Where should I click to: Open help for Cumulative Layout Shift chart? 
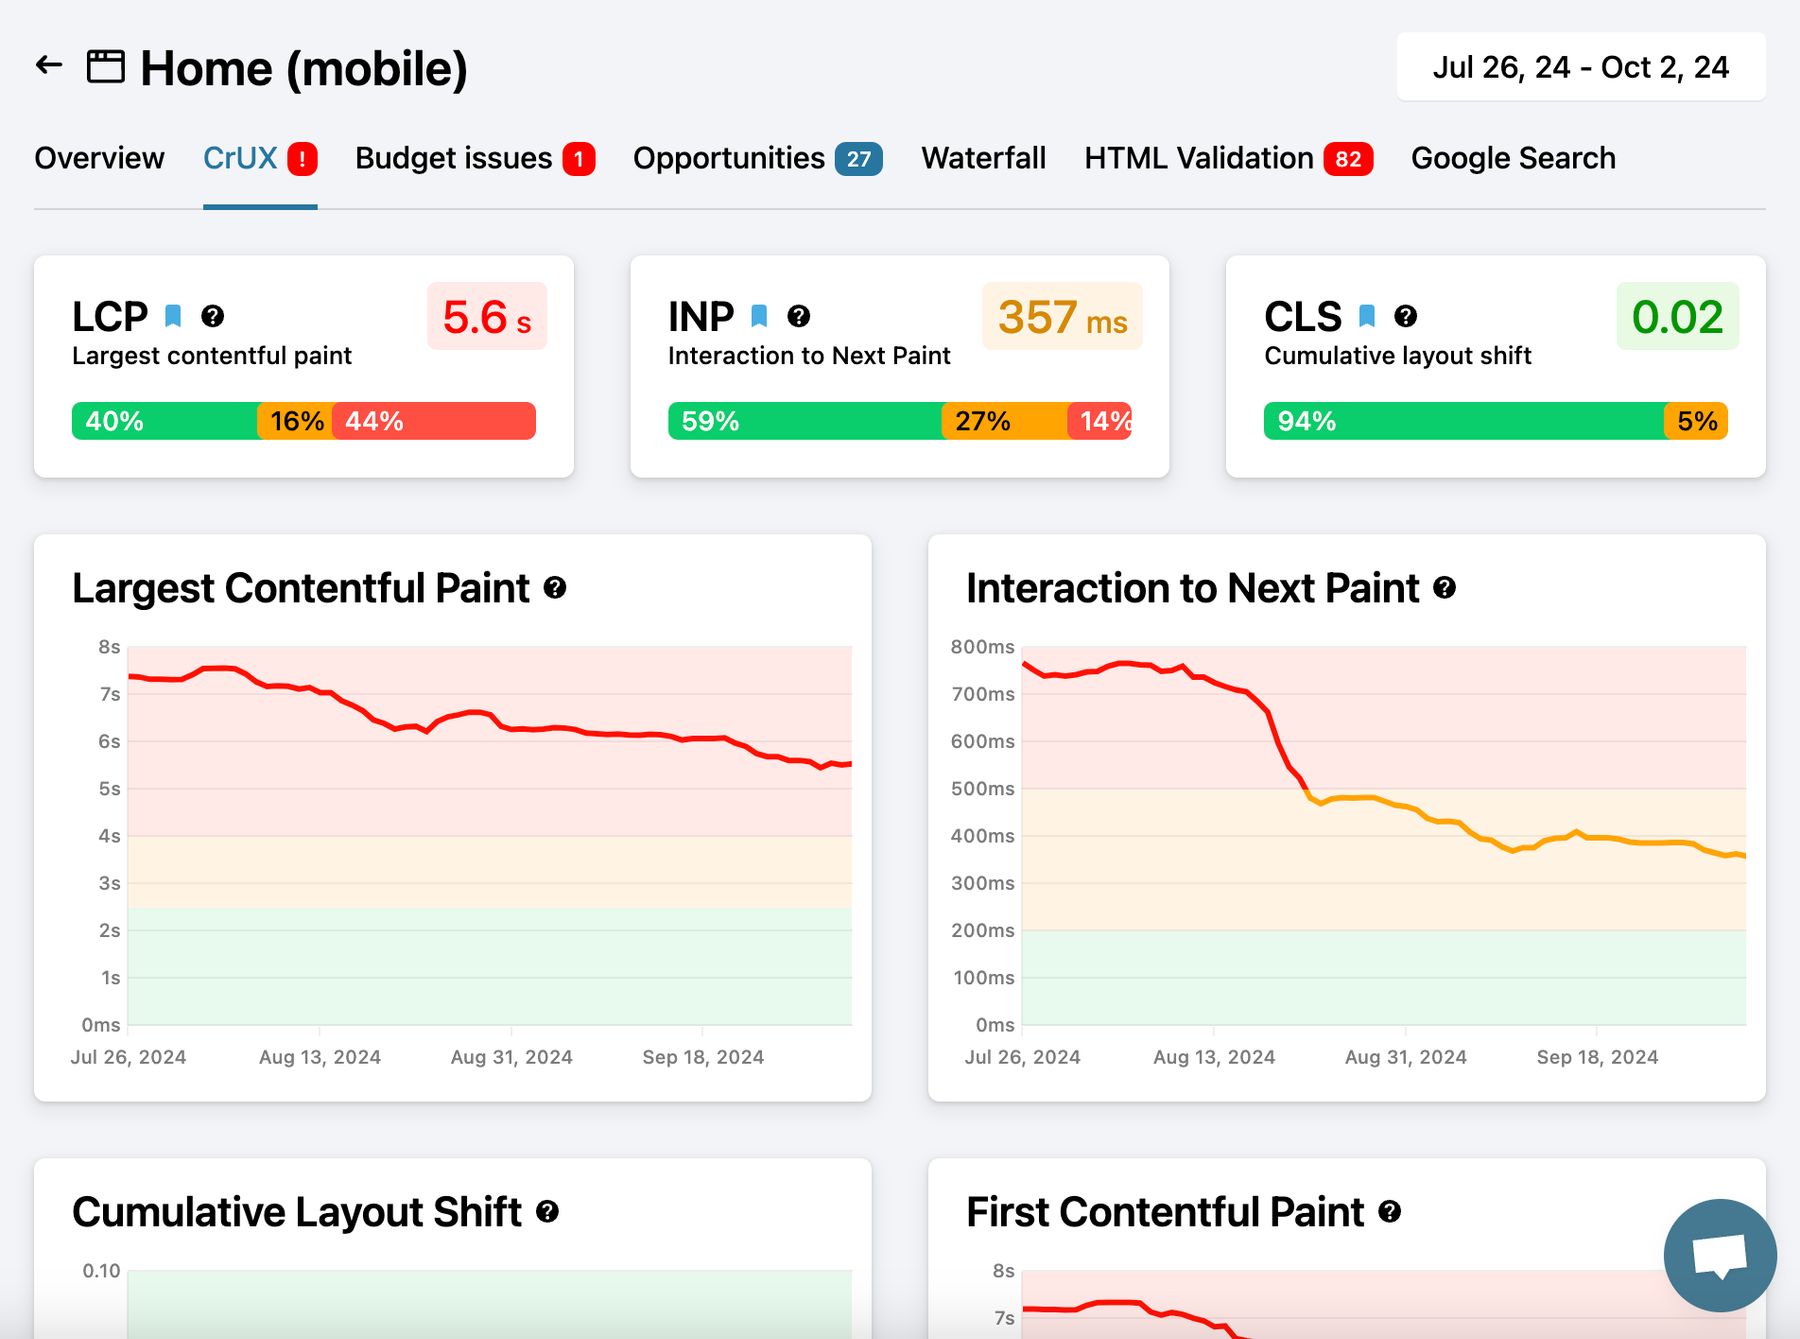[547, 1212]
